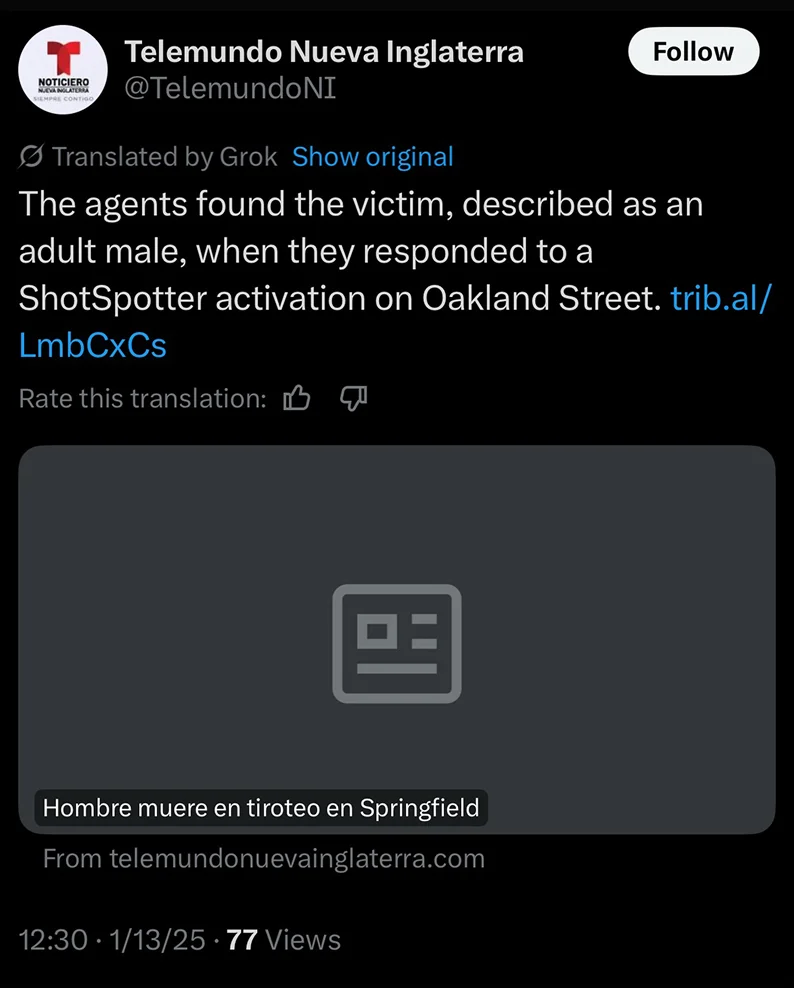Image resolution: width=794 pixels, height=988 pixels.
Task: Open the Telemundo Noticiero profile avatar
Action: pyautogui.click(x=63, y=70)
